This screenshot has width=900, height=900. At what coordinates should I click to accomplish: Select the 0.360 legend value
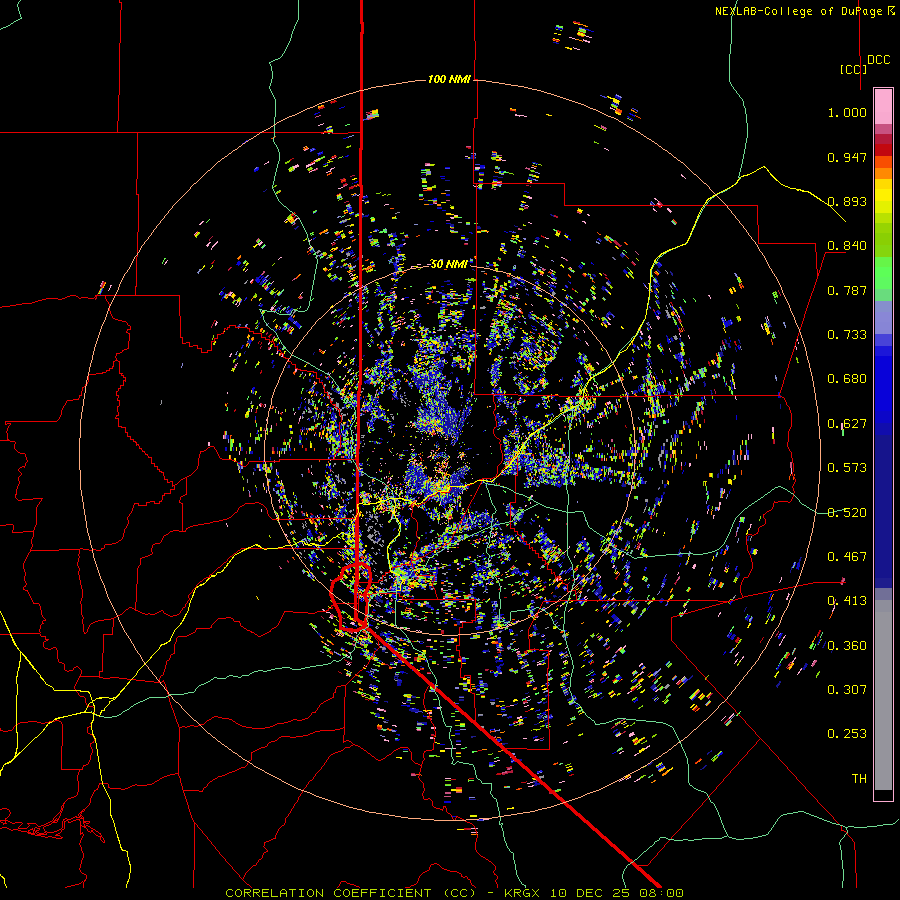847,646
